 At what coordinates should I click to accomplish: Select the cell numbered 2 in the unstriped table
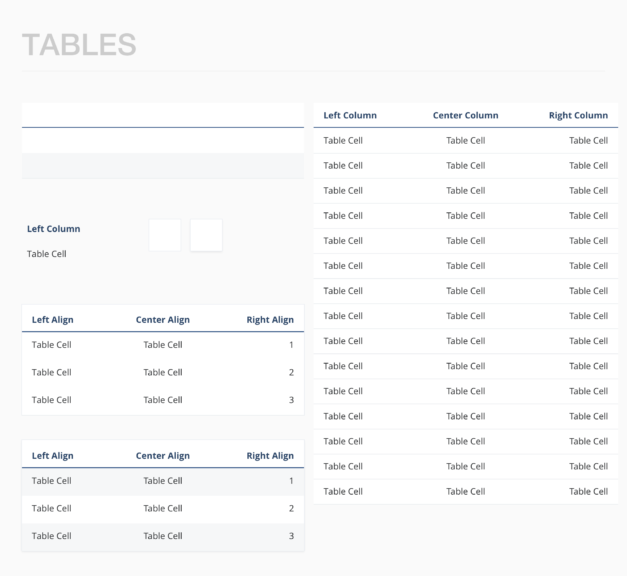coord(290,372)
